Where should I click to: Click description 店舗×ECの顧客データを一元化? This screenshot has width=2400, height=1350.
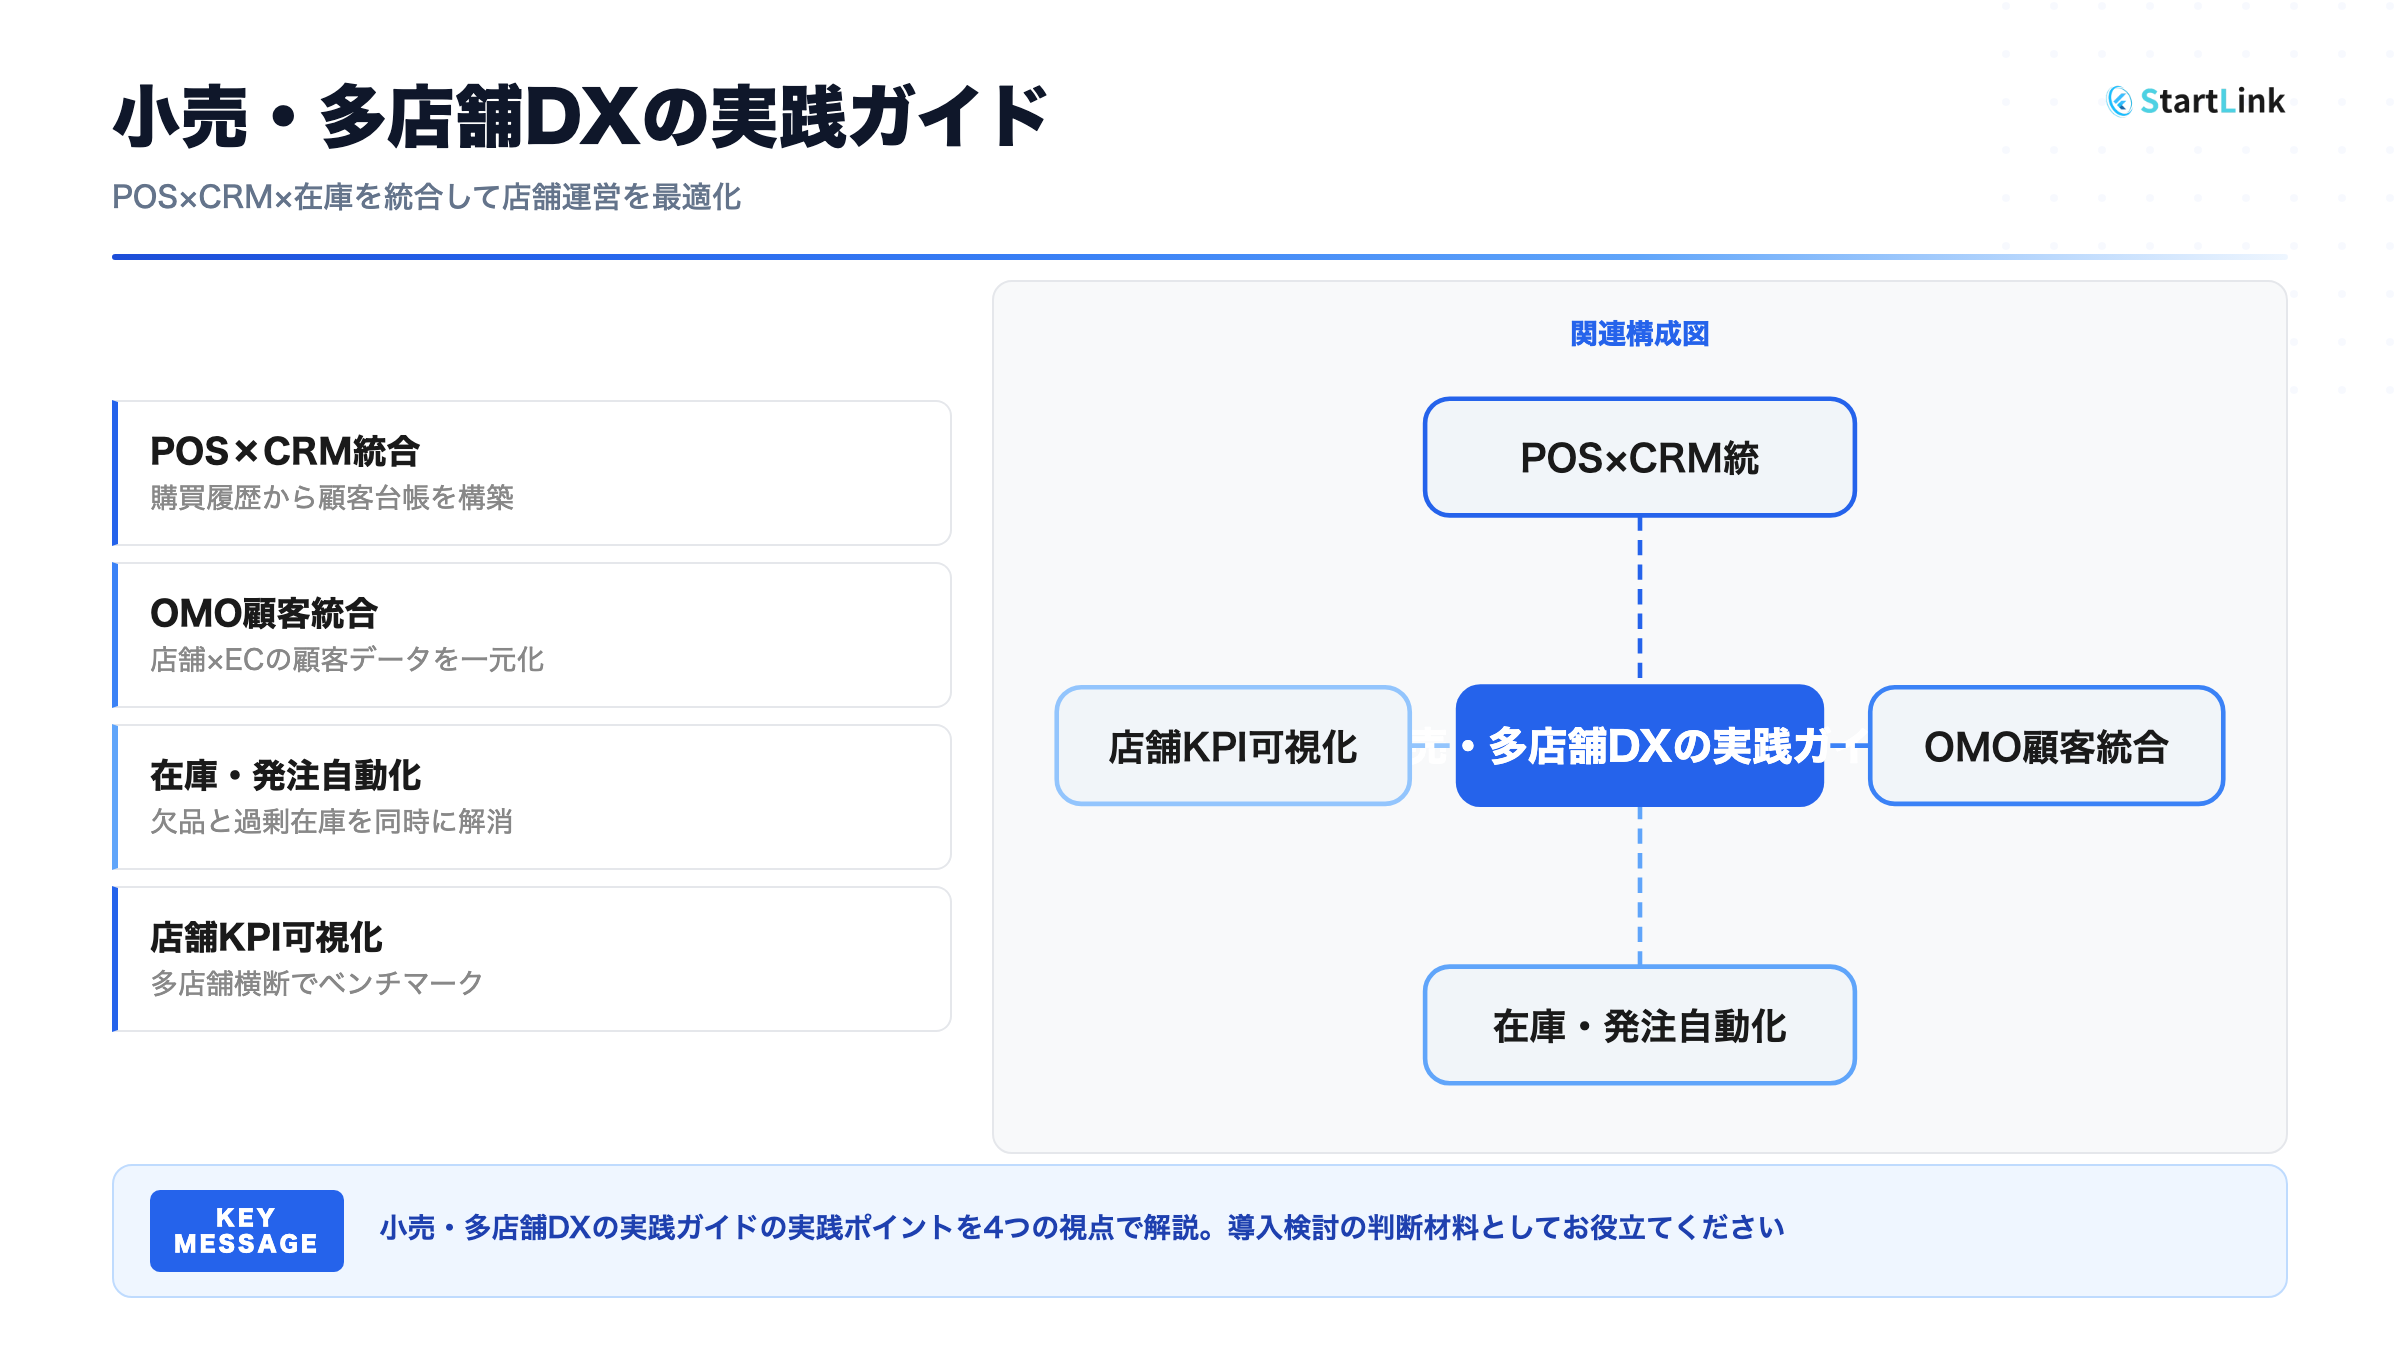click(347, 660)
